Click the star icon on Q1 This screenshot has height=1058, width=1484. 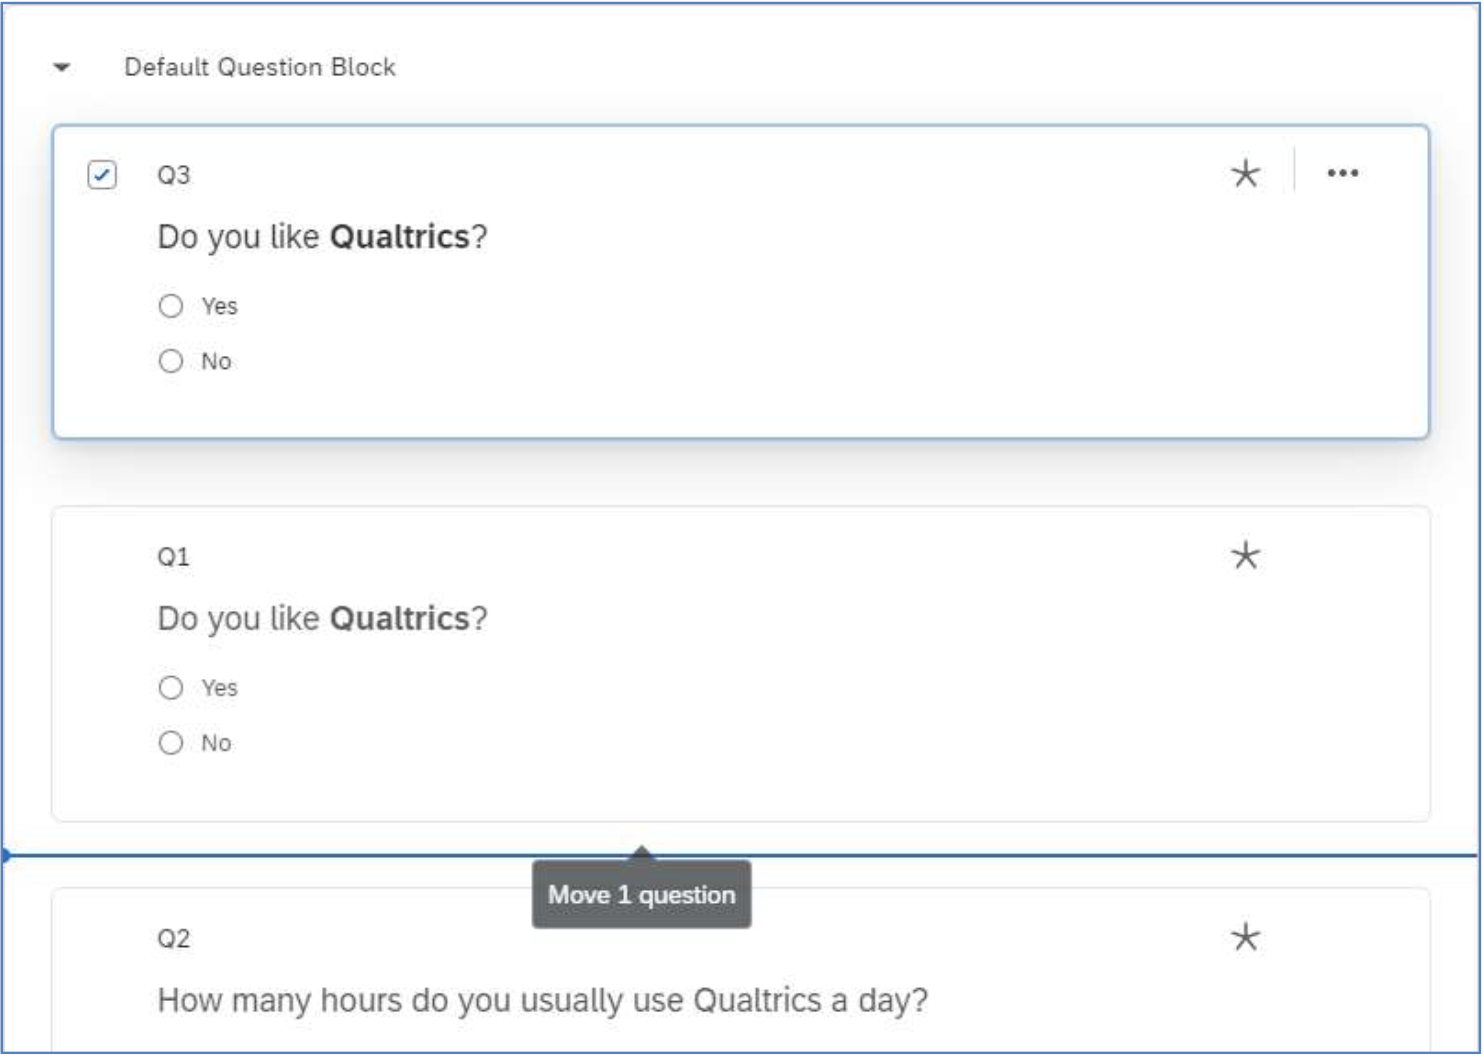point(1246,555)
